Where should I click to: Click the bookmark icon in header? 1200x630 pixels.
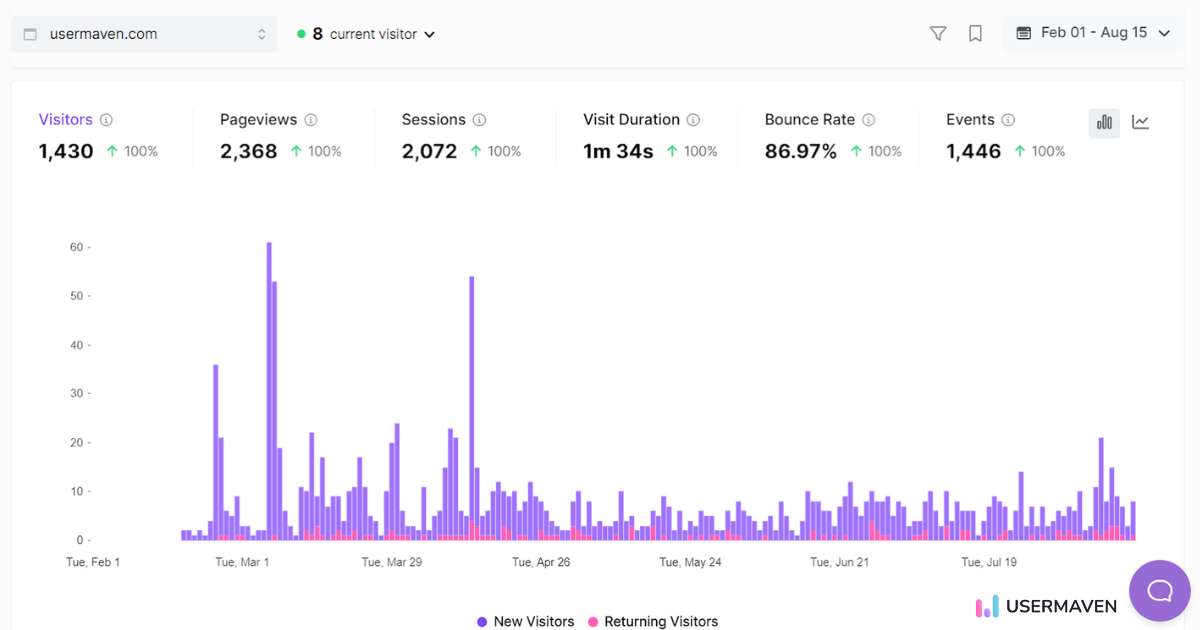coord(975,34)
